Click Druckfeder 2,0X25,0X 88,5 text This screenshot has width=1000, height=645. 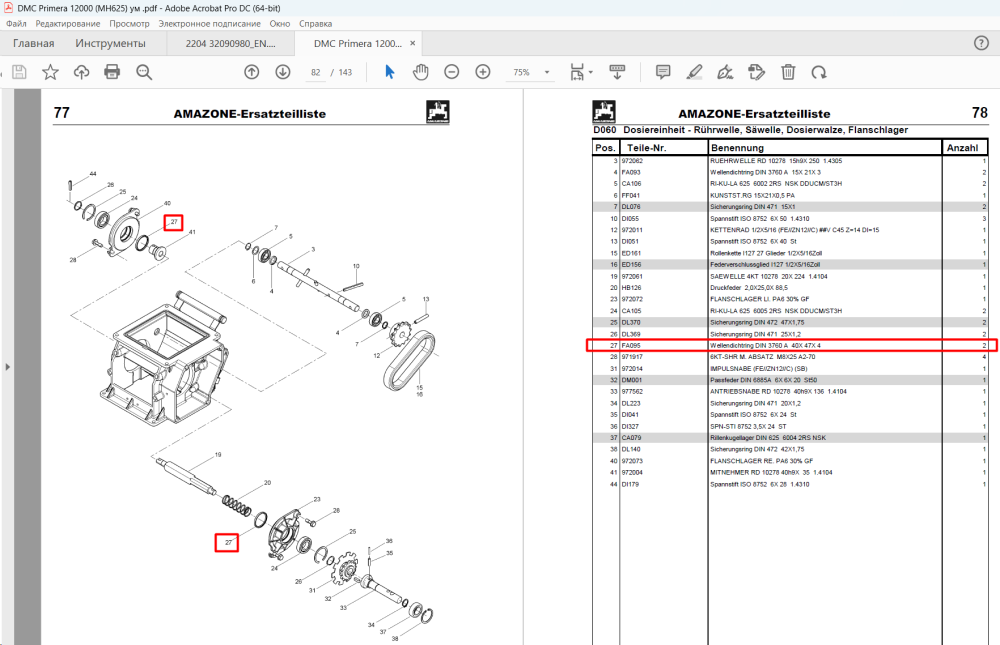[749, 288]
